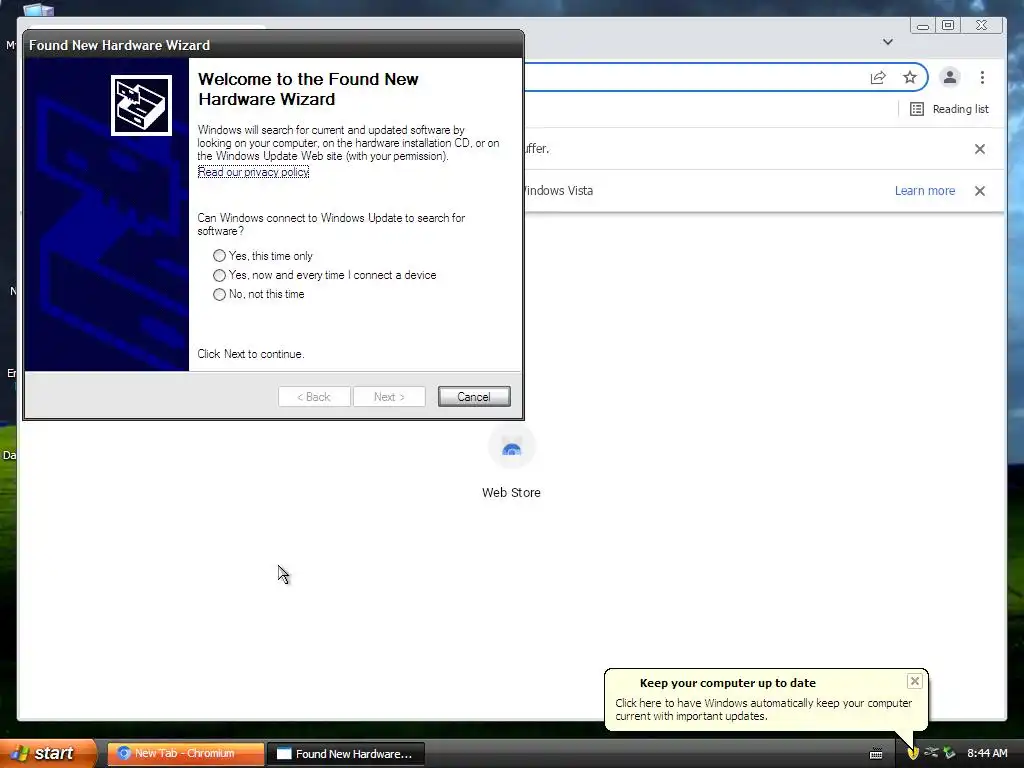Minimize the Chromium window

(x=923, y=25)
